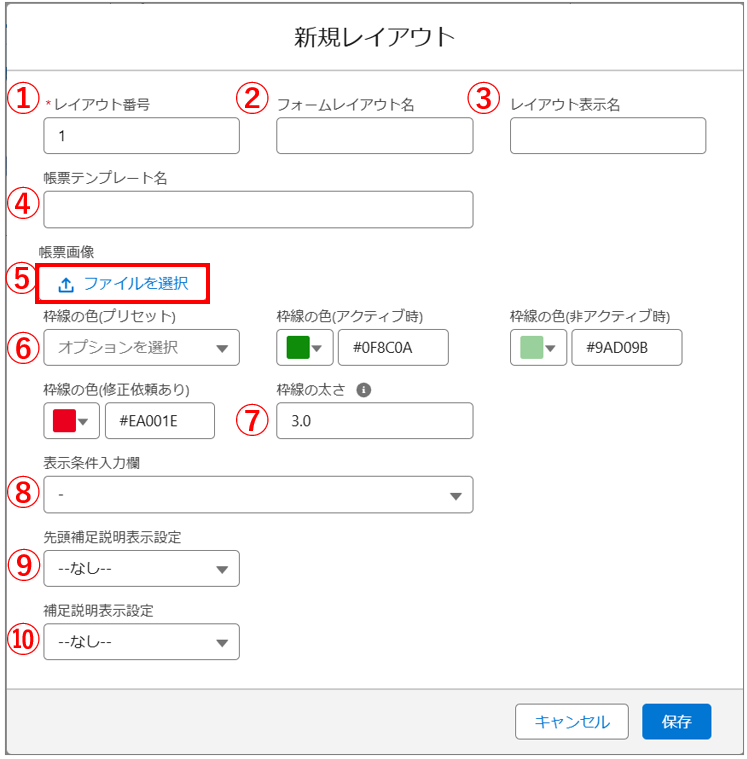The image size is (747, 759).
Task: Select the レイアウト表示名 text field
Action: pyautogui.click(x=607, y=136)
